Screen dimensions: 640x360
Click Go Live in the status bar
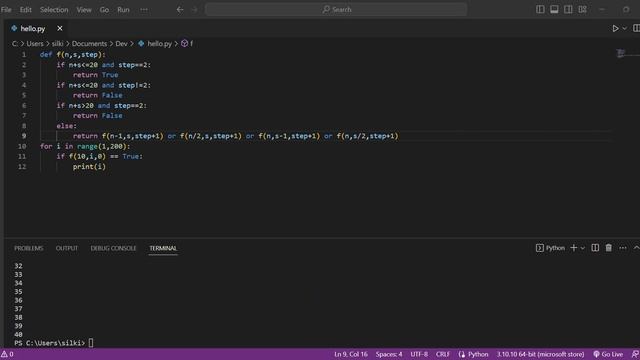pyautogui.click(x=608, y=354)
